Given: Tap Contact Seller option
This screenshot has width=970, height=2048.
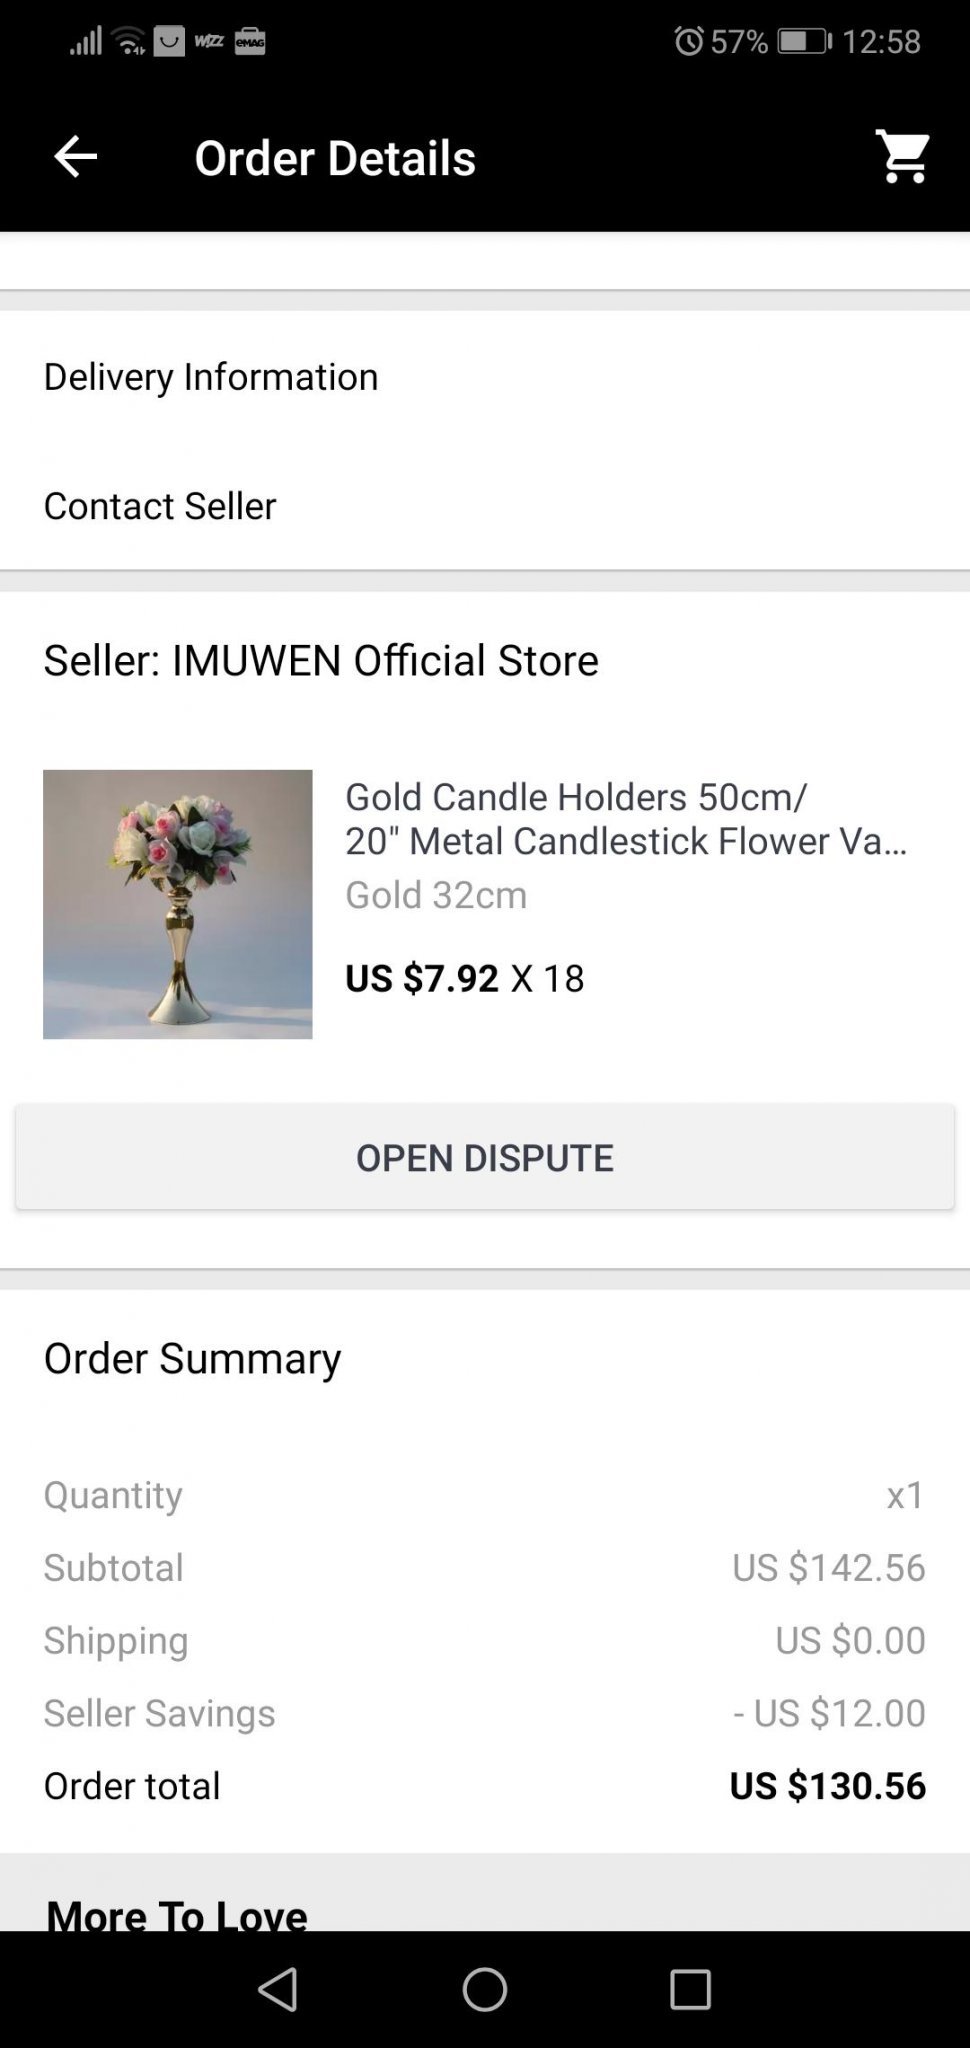Looking at the screenshot, I should click(x=160, y=506).
